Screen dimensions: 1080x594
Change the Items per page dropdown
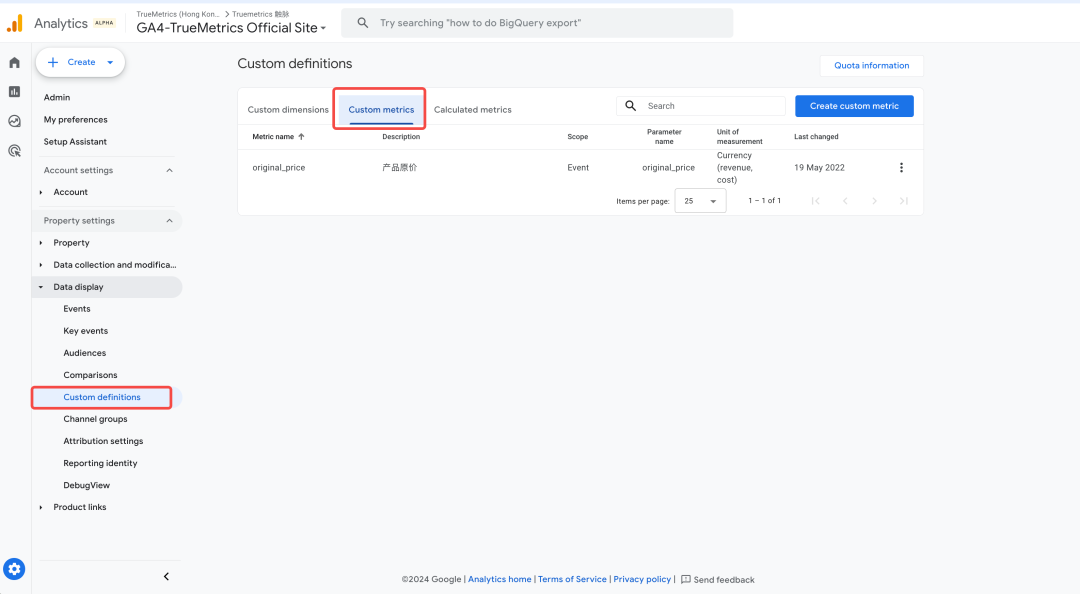pos(700,201)
